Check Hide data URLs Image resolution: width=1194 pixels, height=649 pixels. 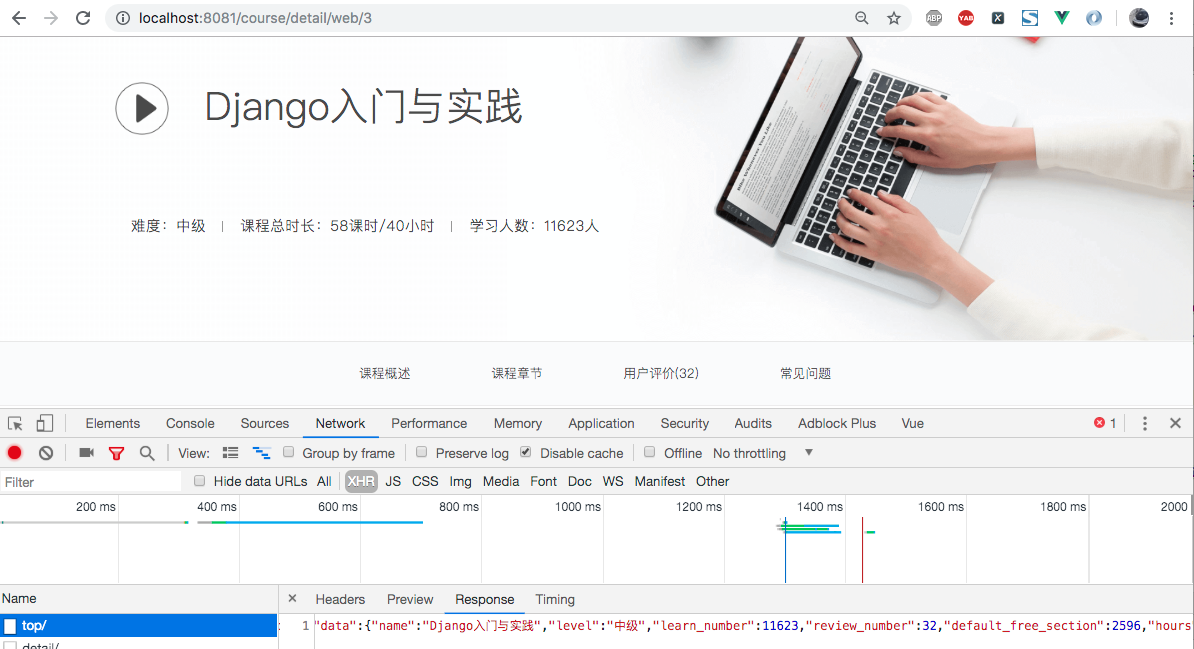point(200,481)
